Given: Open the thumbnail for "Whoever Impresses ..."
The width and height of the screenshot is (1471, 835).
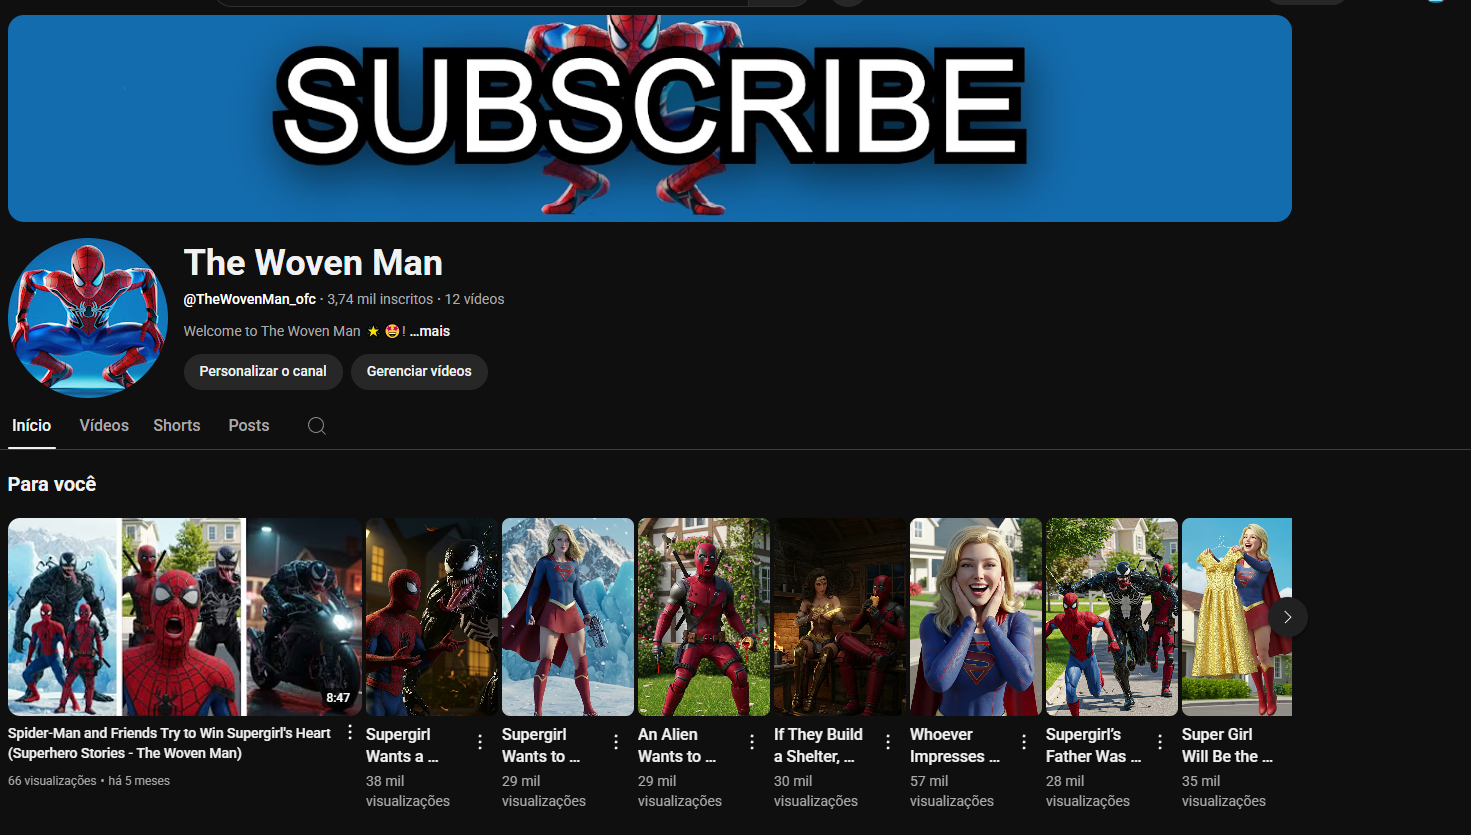Looking at the screenshot, I should click(x=976, y=617).
